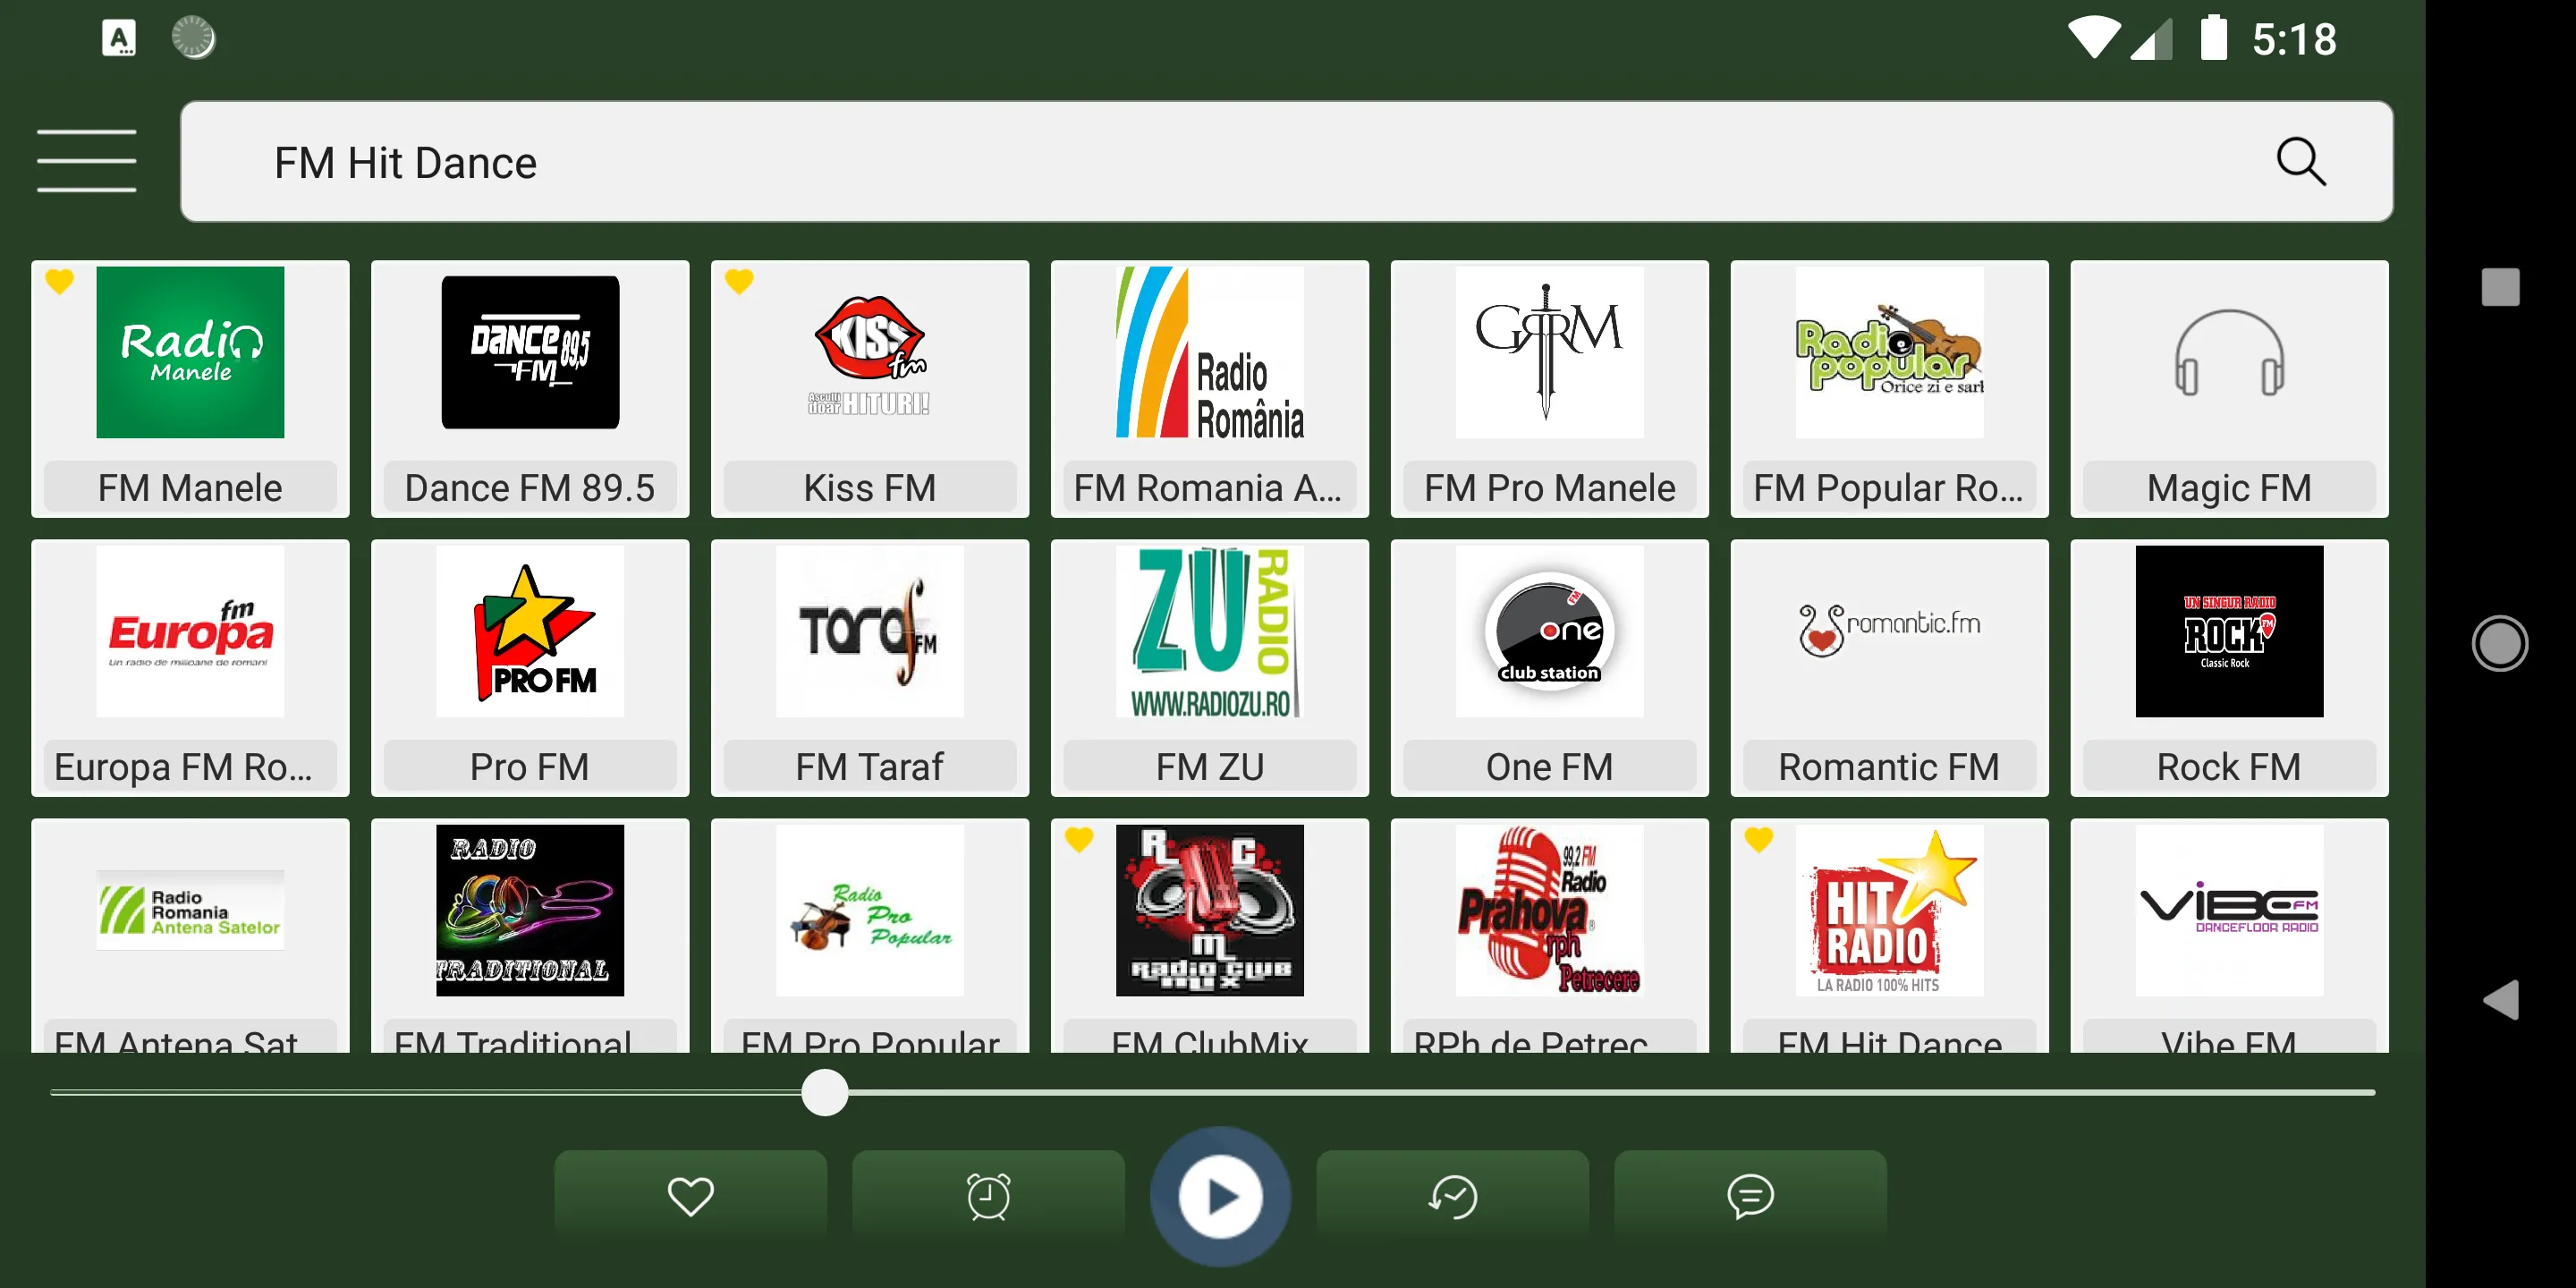2576x1288 pixels.
Task: Tap the Kiss FM label
Action: [x=870, y=488]
